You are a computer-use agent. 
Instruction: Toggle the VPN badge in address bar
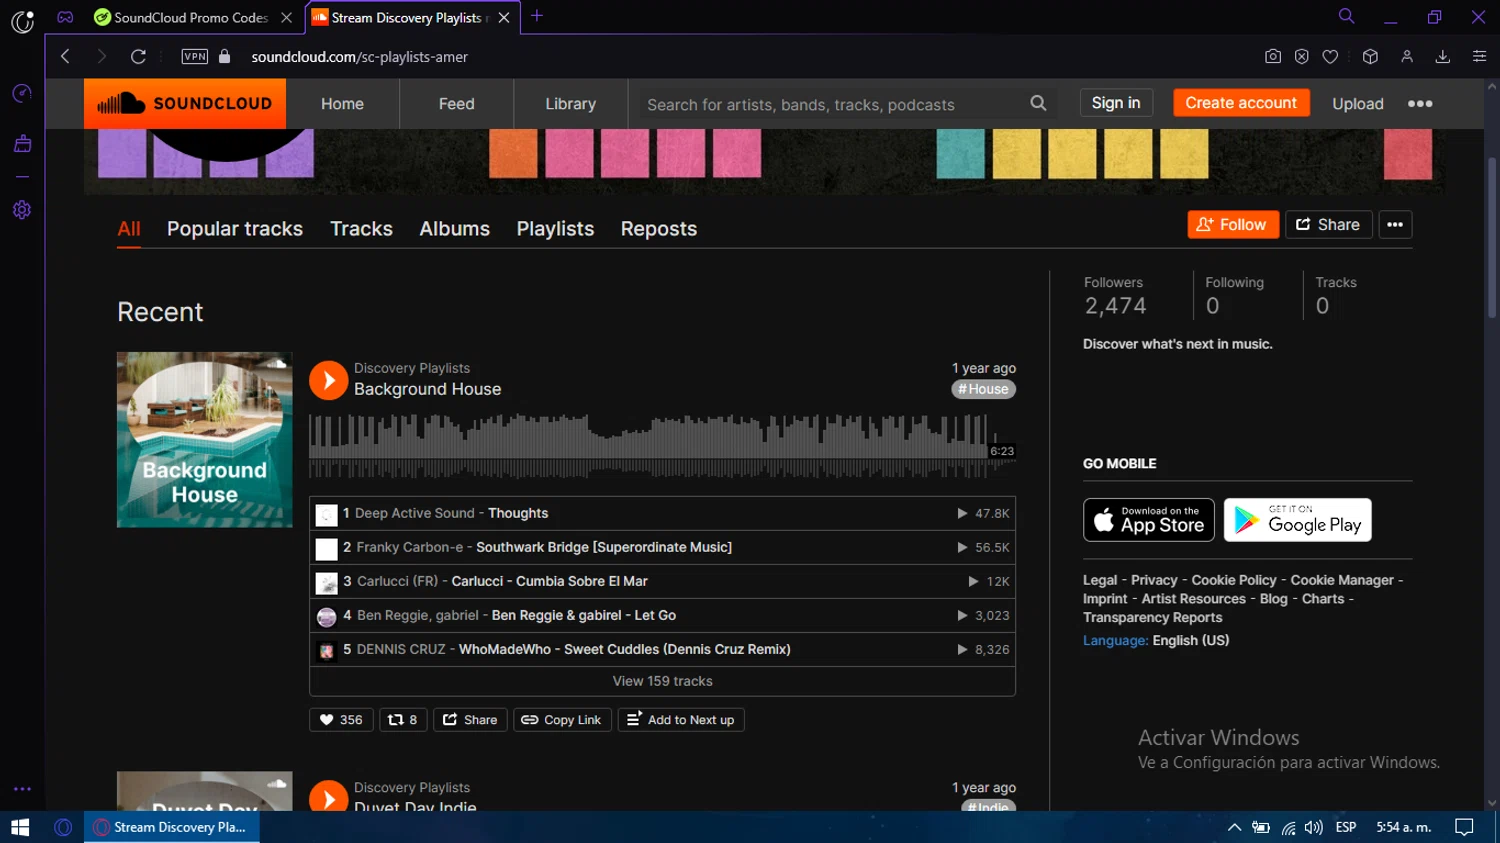click(195, 57)
